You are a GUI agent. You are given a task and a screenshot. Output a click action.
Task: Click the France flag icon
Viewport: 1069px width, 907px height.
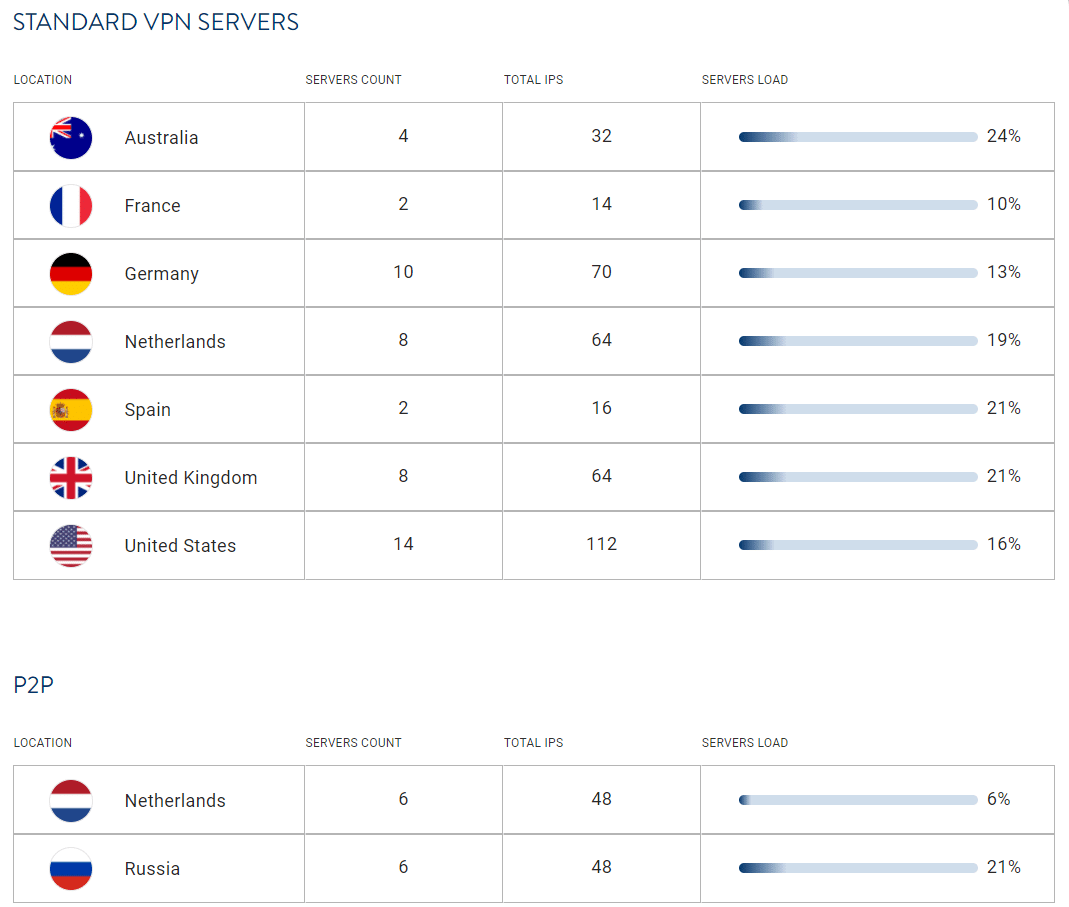click(x=70, y=205)
